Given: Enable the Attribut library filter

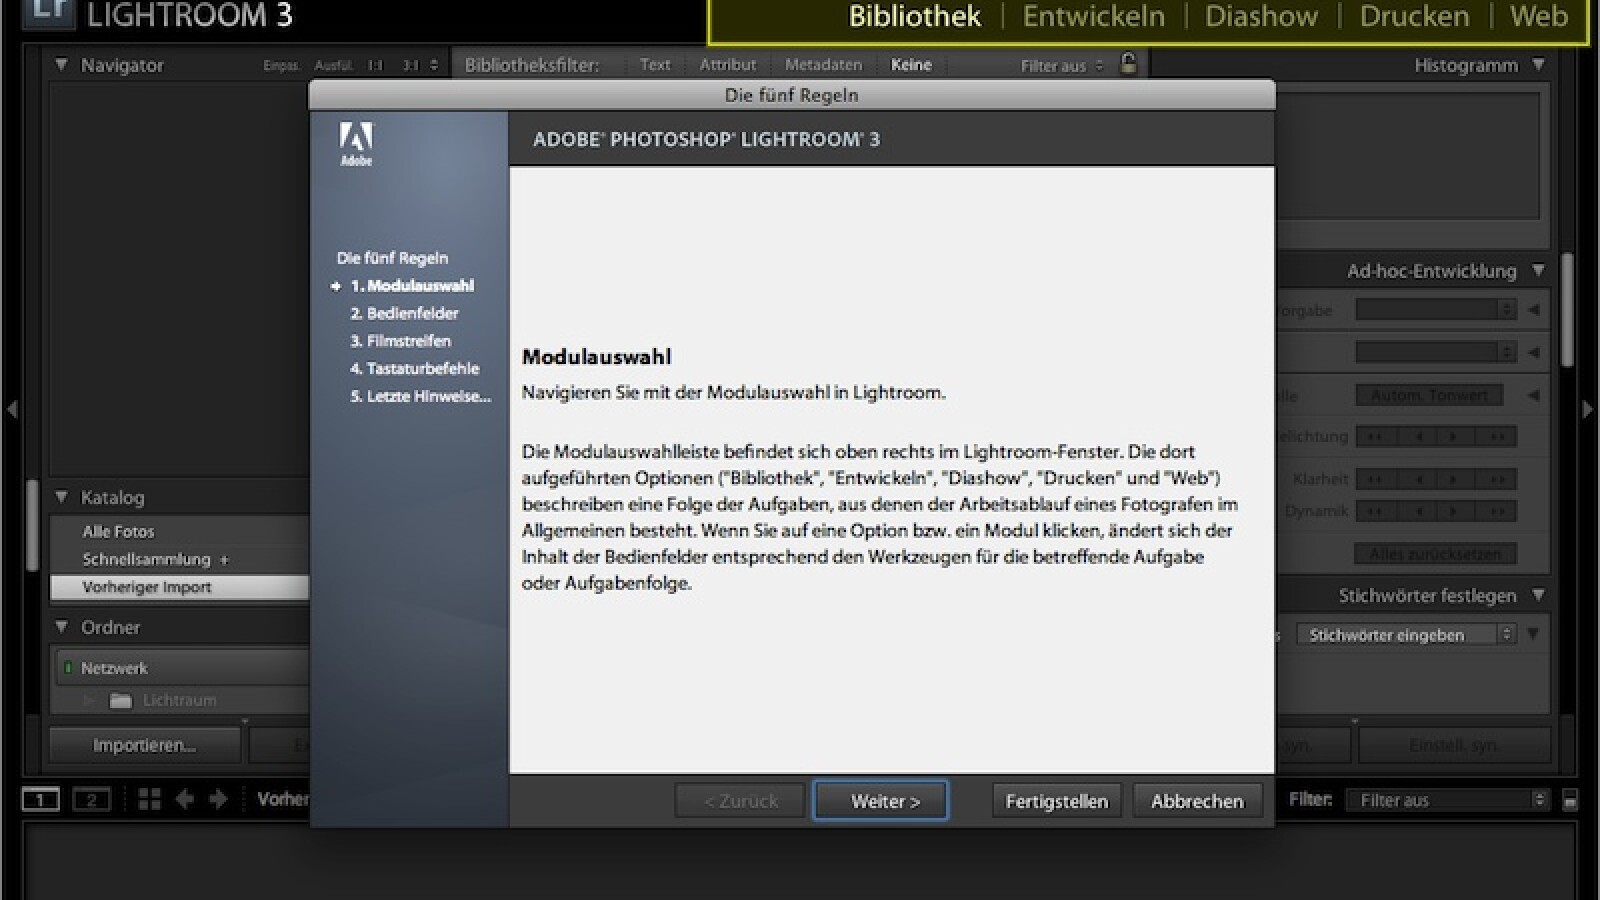Looking at the screenshot, I should point(727,65).
